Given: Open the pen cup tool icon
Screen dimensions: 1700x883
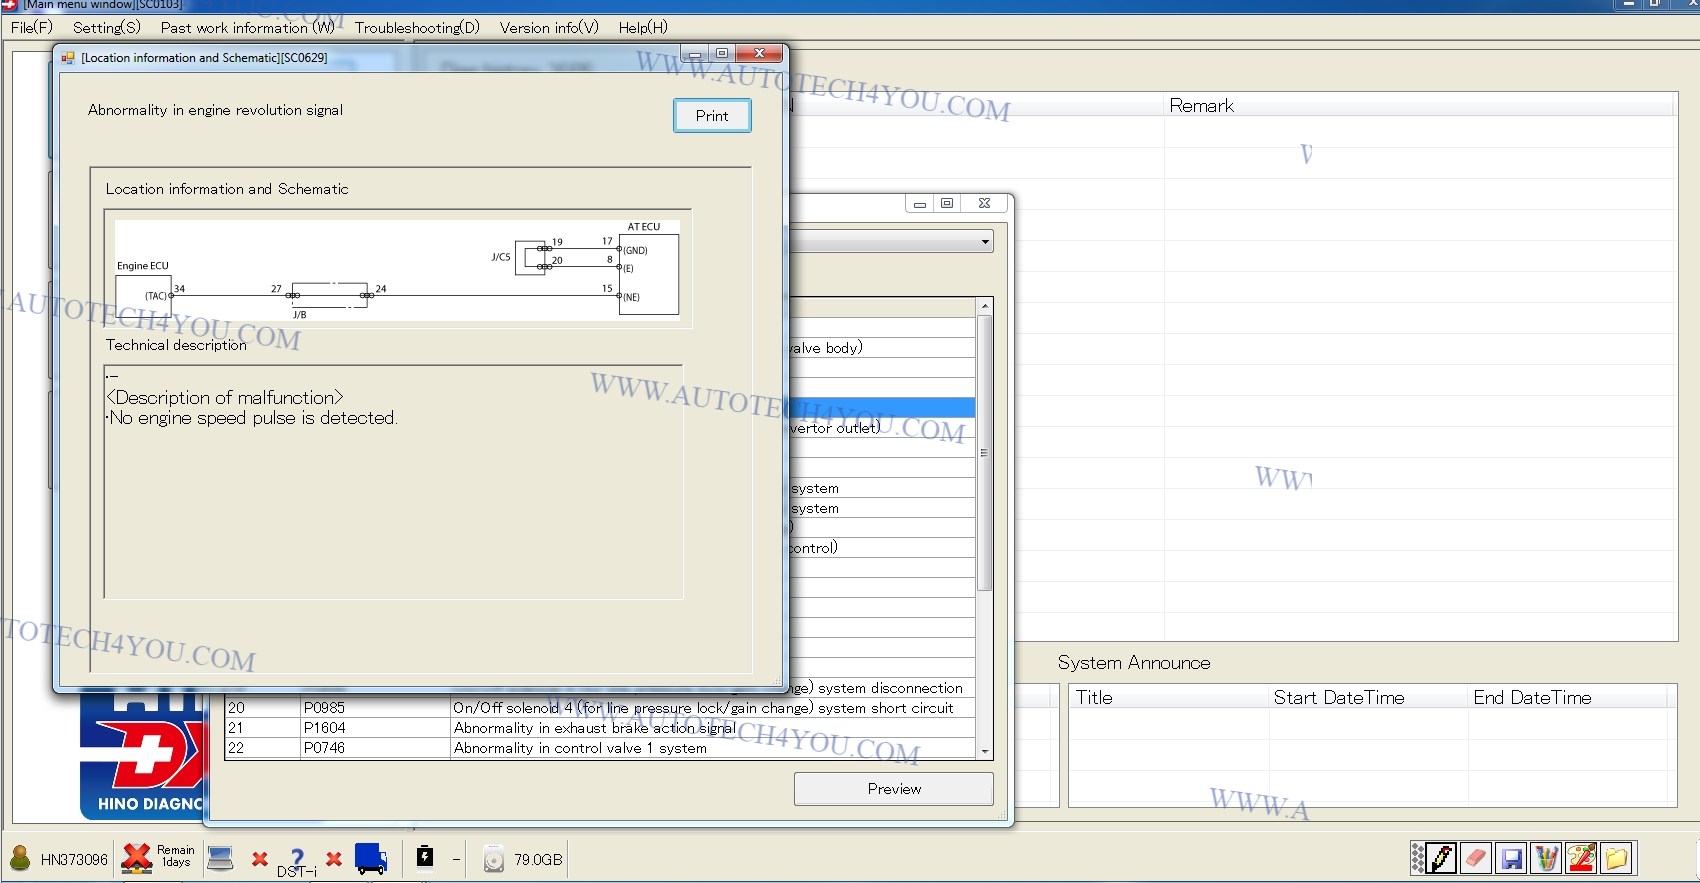Looking at the screenshot, I should [x=1546, y=858].
